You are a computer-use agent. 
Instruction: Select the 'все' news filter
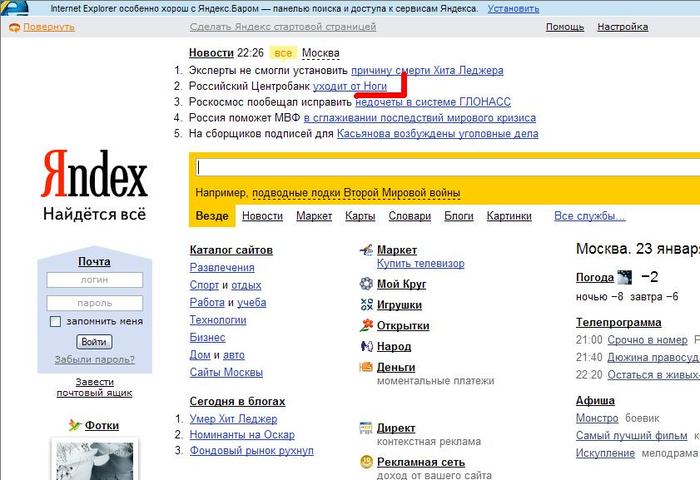[283, 53]
